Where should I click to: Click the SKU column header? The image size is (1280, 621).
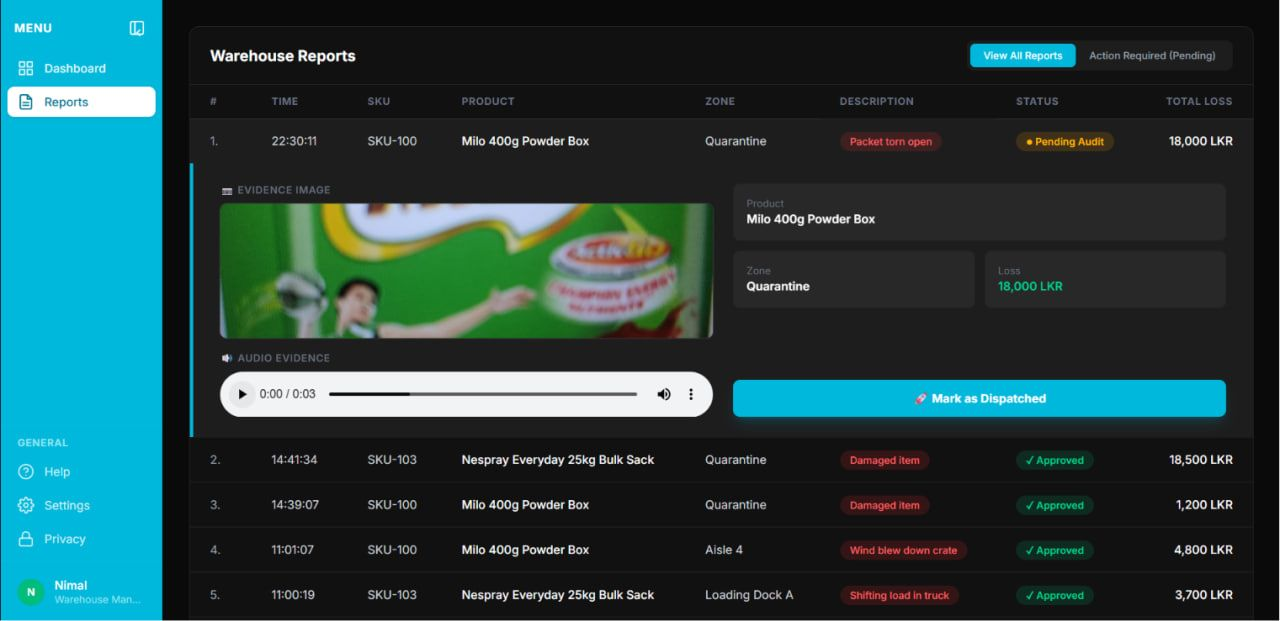[379, 101]
